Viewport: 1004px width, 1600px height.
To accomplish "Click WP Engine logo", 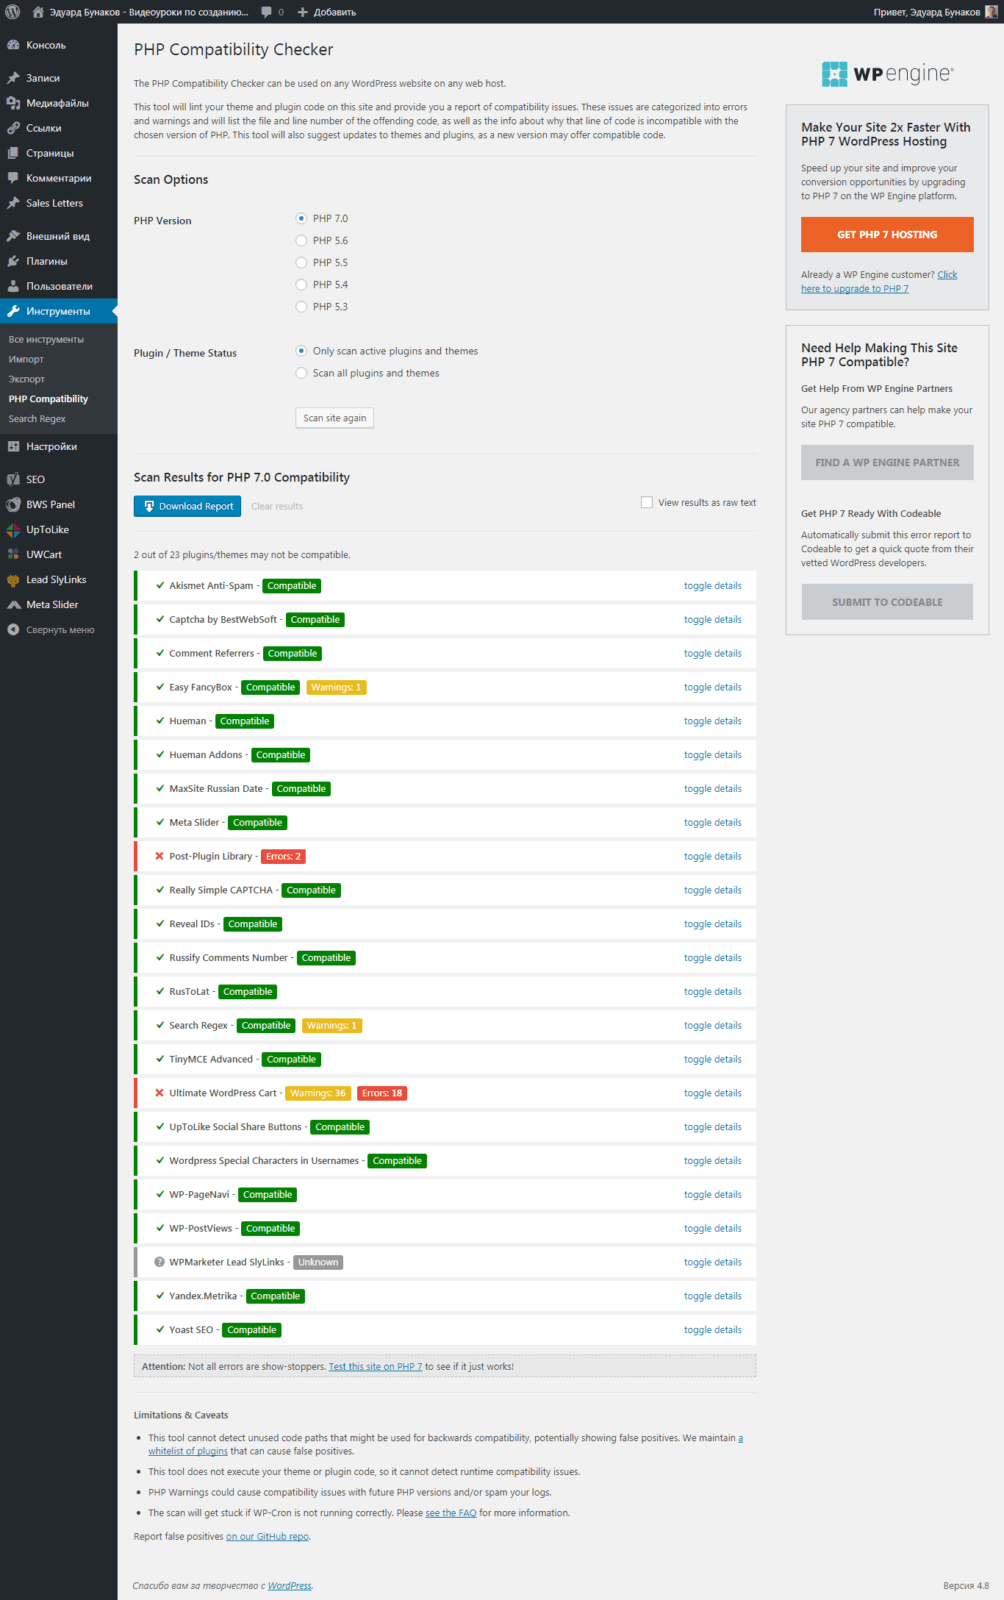I will click(887, 73).
